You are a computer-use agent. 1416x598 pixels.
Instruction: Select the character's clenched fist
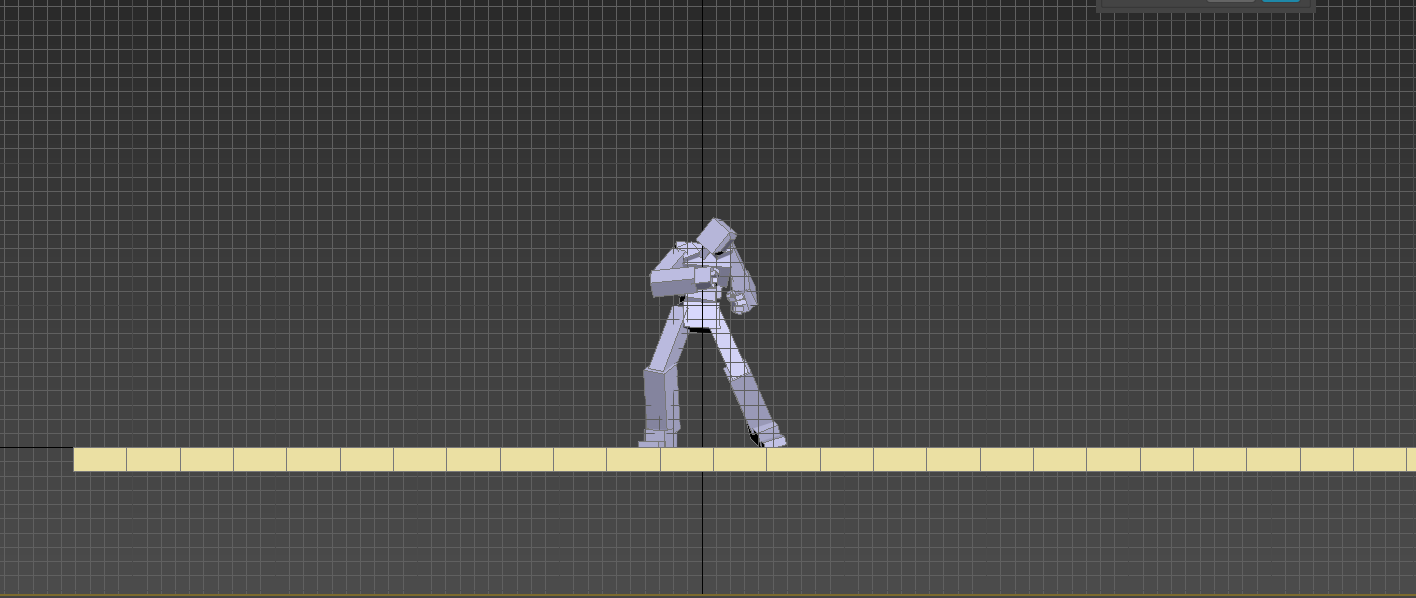click(x=739, y=302)
